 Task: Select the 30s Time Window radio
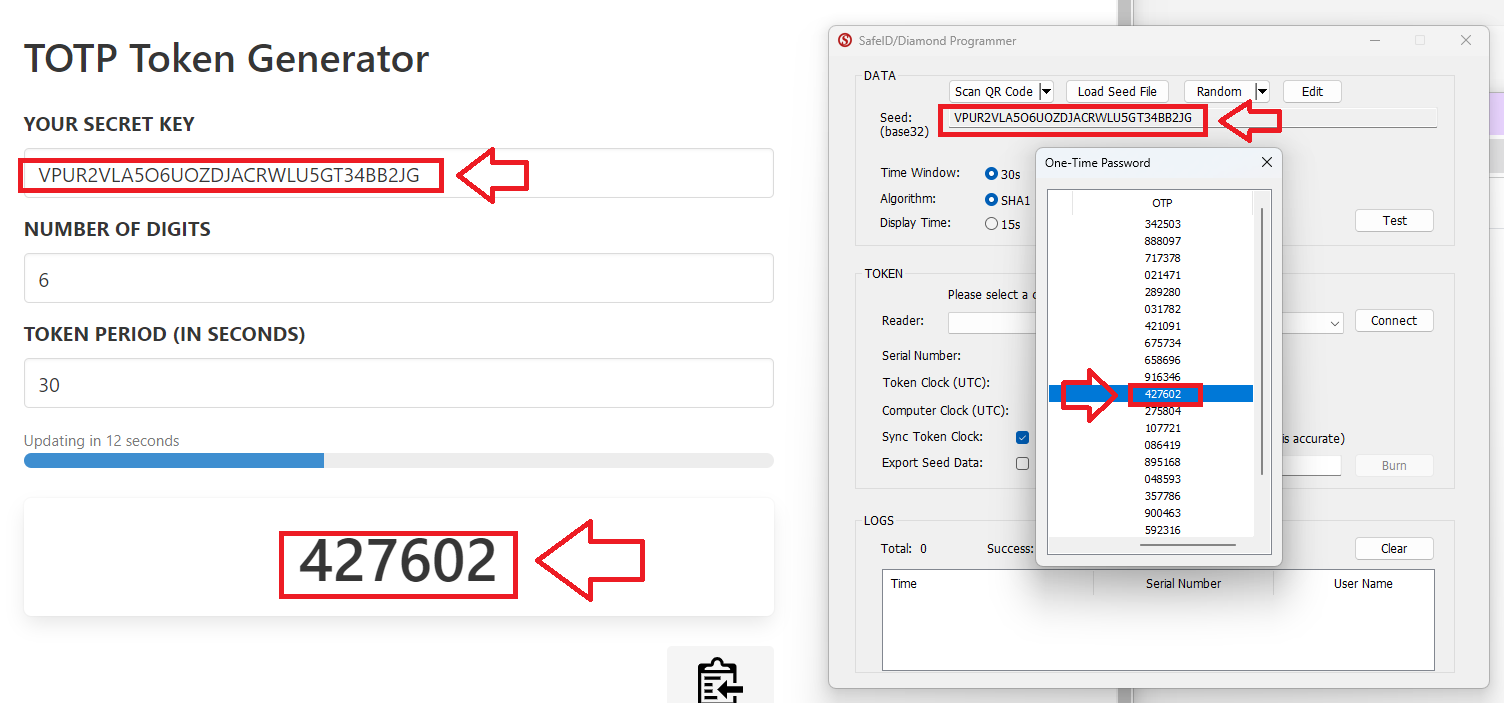992,174
